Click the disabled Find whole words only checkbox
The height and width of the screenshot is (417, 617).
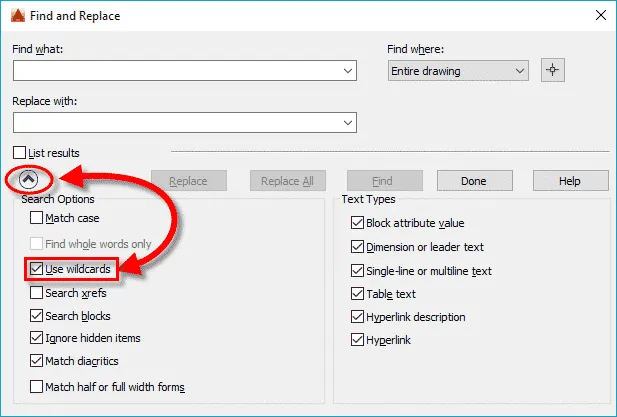click(x=36, y=244)
